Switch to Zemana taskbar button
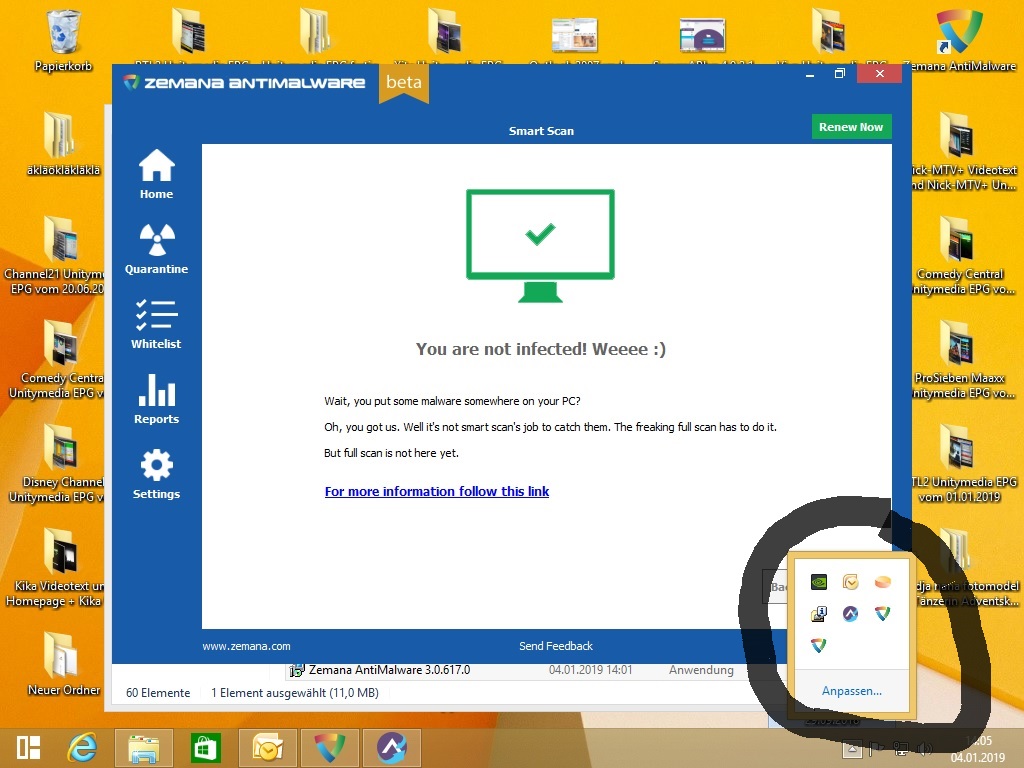The width and height of the screenshot is (1024, 768). pyautogui.click(x=329, y=748)
